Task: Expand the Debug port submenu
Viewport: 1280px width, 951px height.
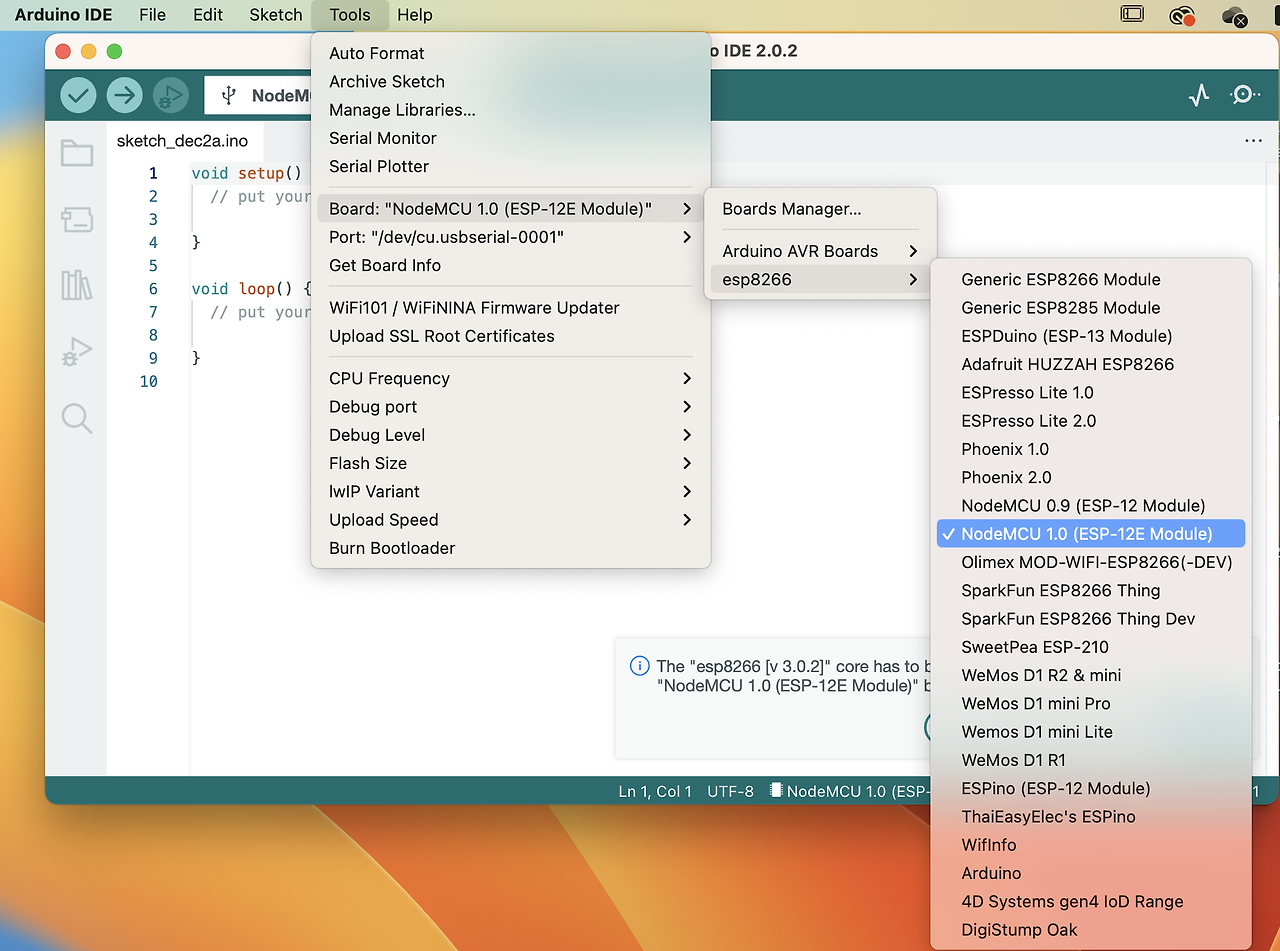Action: (x=510, y=407)
